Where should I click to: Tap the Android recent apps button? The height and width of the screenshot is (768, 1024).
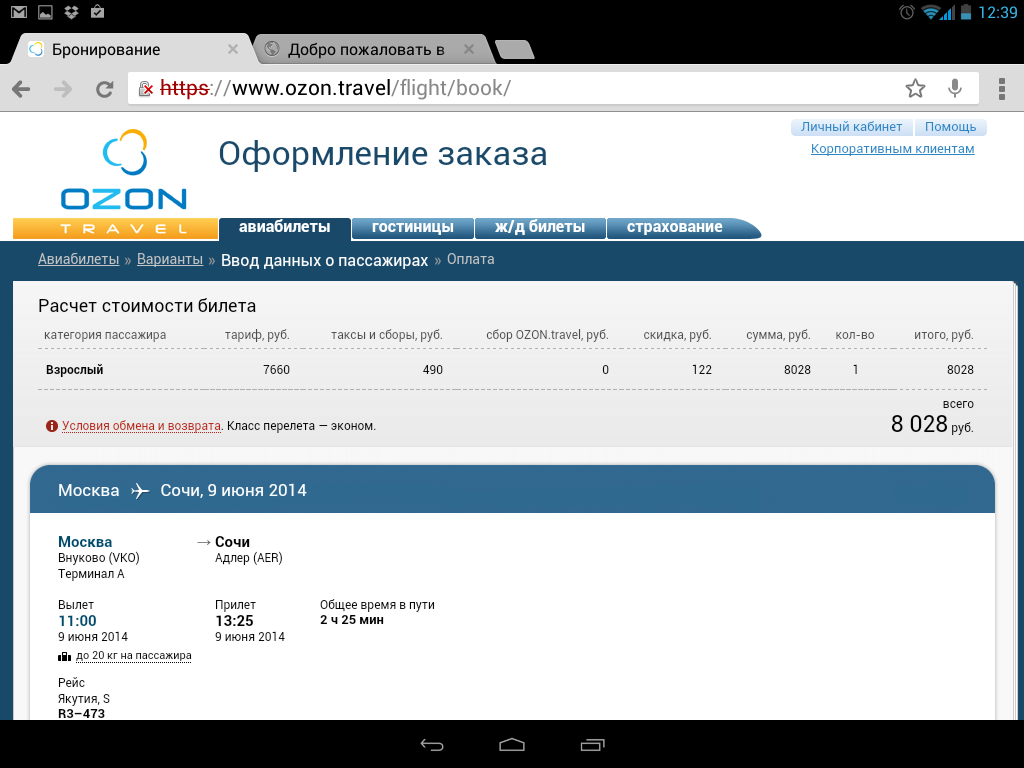(x=592, y=744)
